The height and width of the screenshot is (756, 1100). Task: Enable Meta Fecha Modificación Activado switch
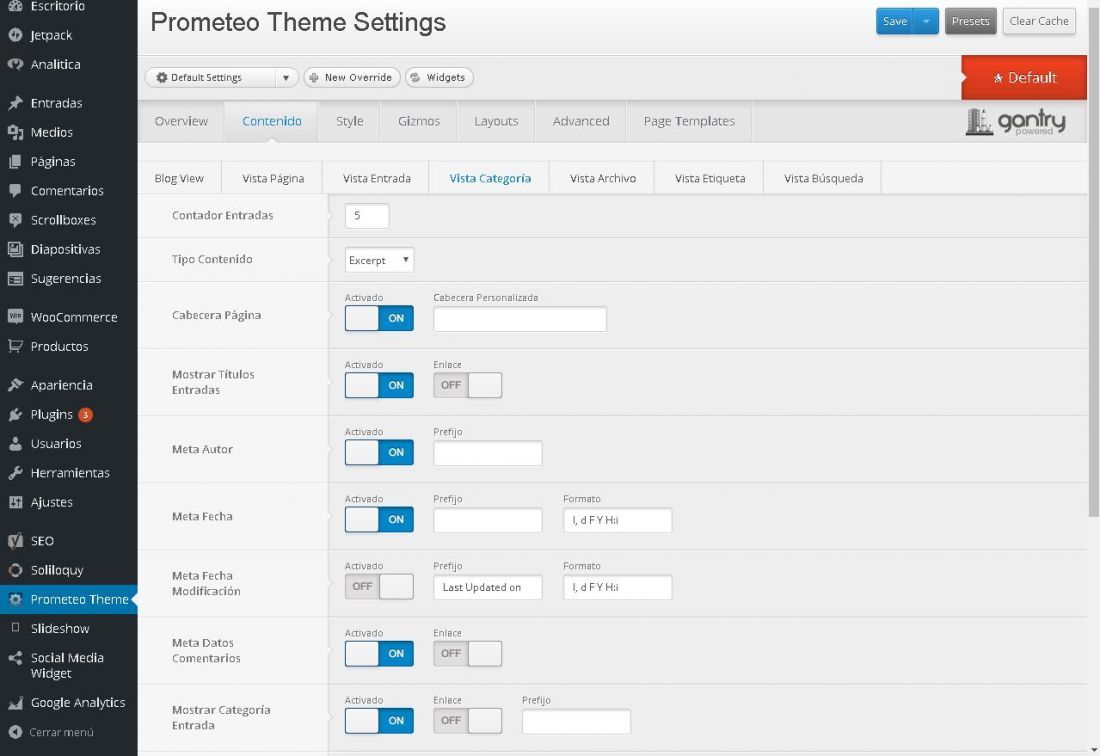[379, 586]
